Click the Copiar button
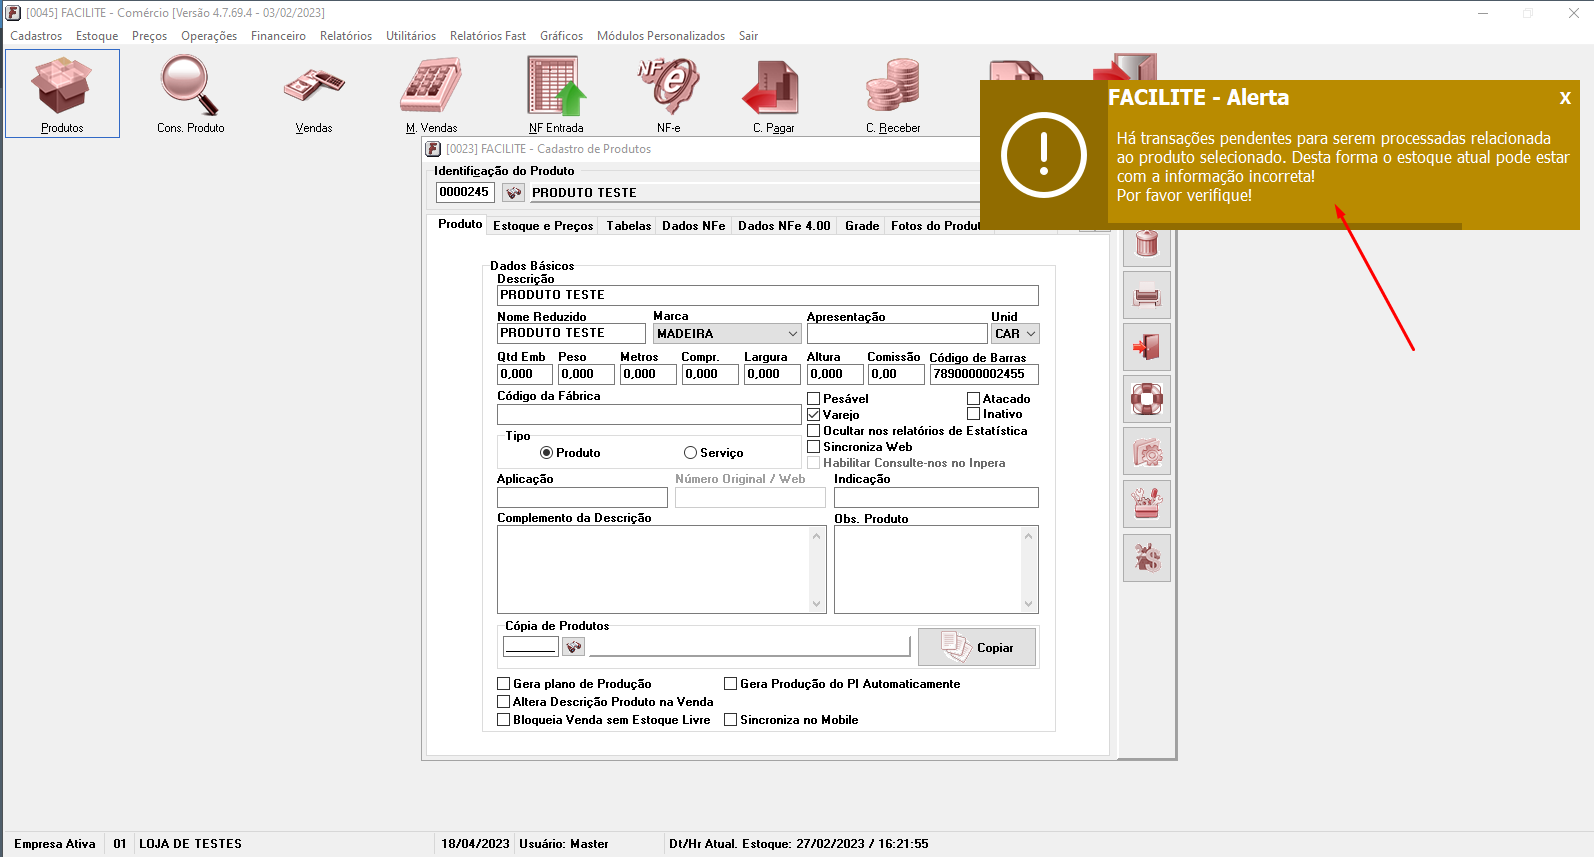1594x857 pixels. click(x=977, y=647)
